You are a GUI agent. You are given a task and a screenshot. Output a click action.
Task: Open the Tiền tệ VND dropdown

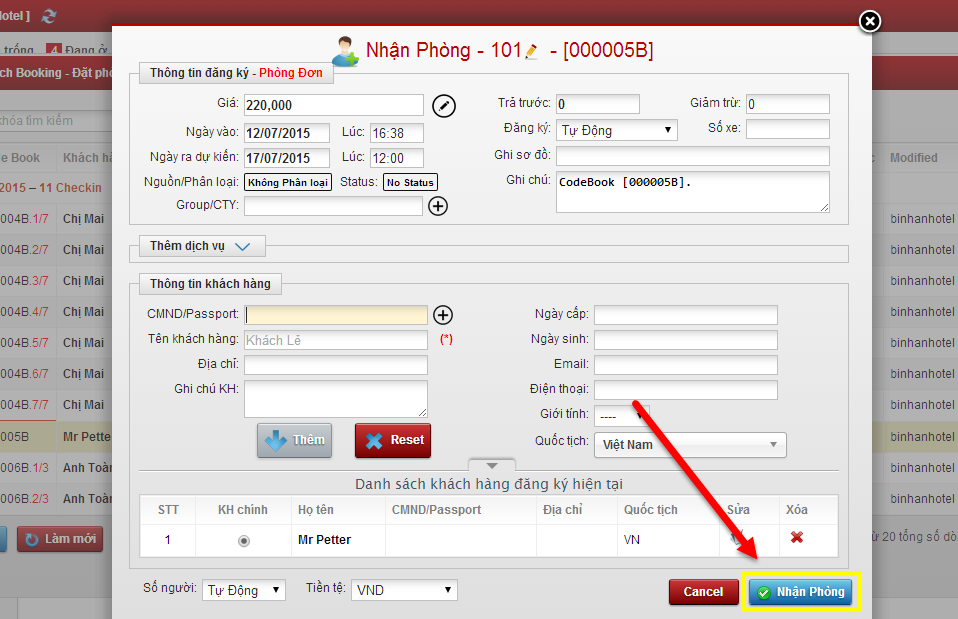pyautogui.click(x=404, y=591)
